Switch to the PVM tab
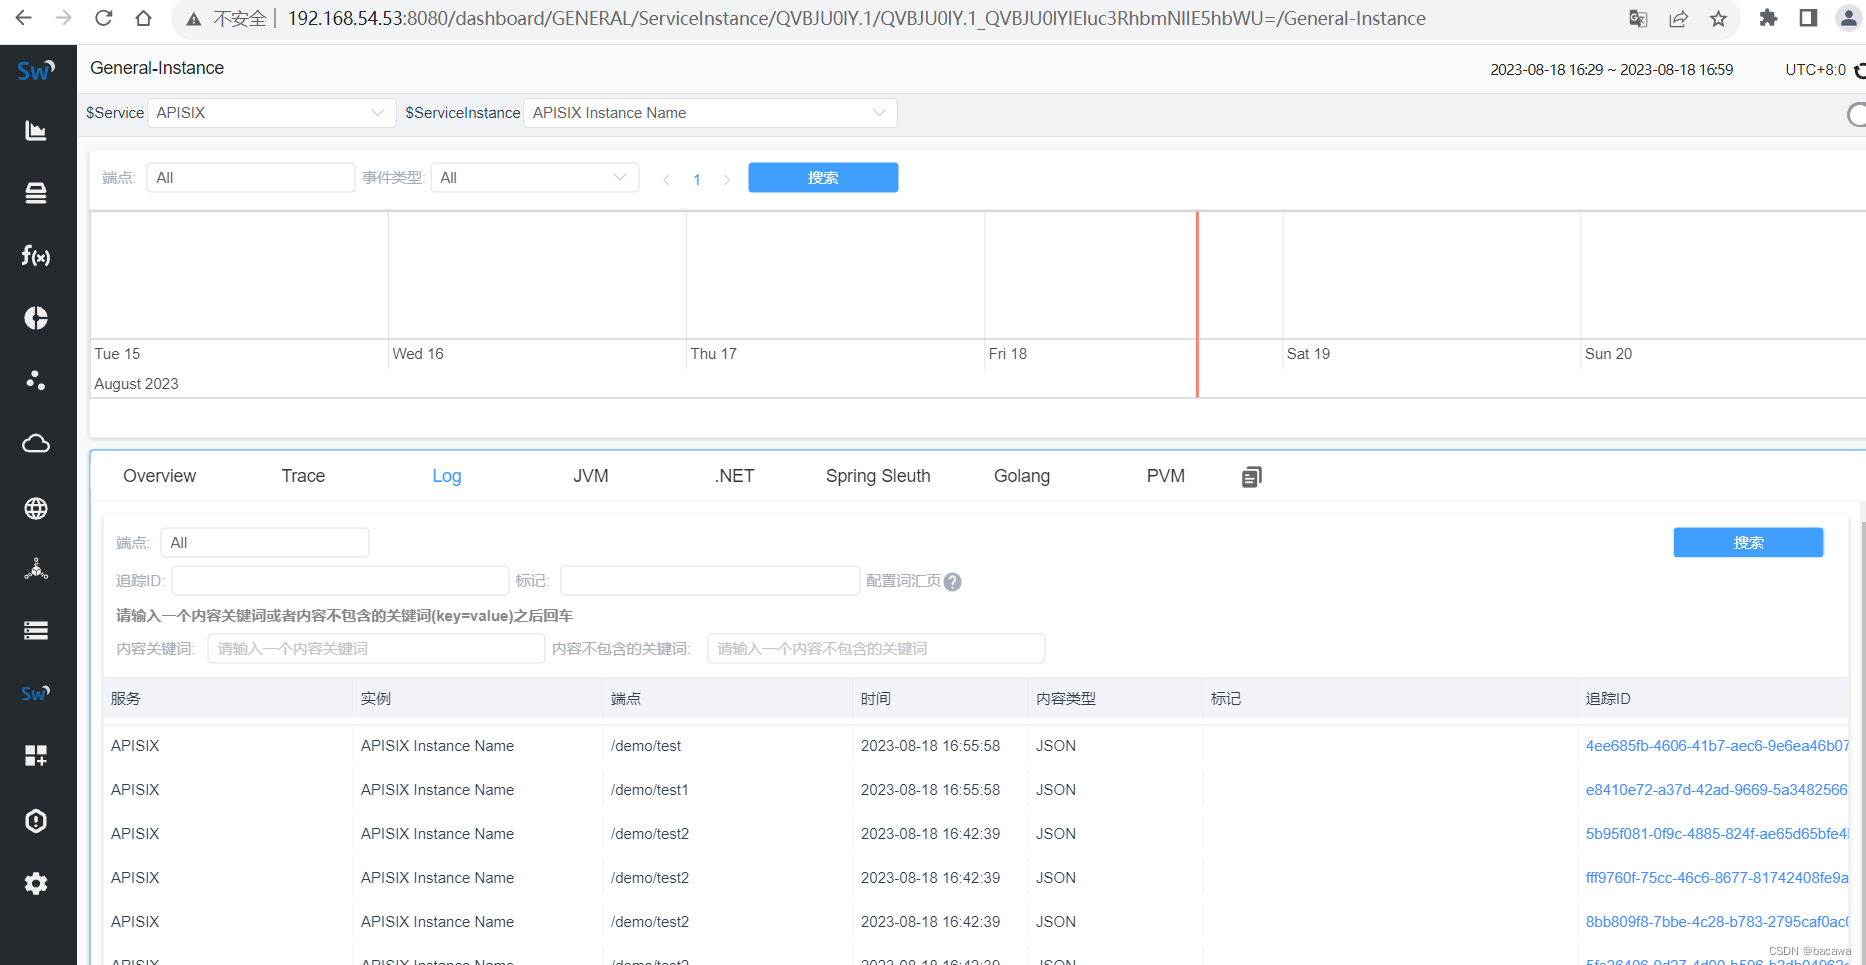1866x965 pixels. 1166,476
